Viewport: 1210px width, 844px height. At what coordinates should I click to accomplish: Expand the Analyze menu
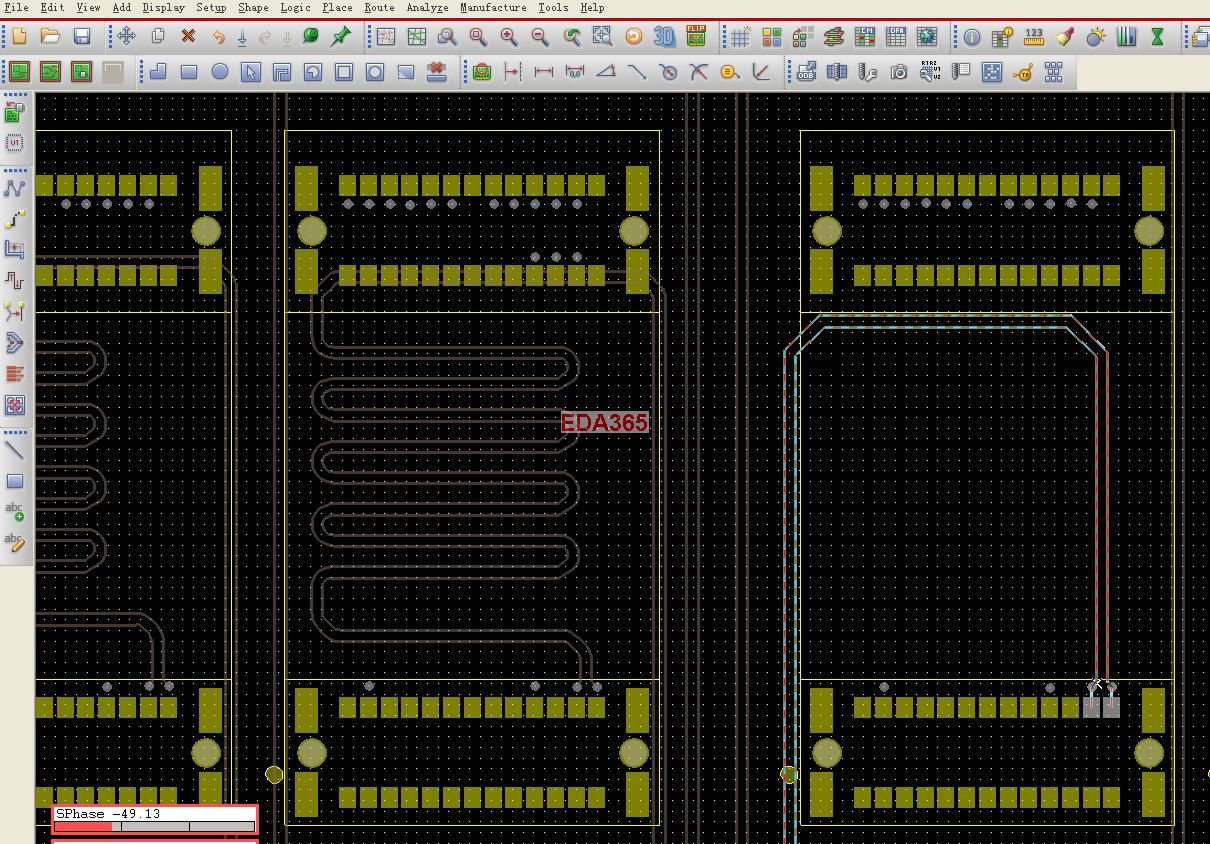[x=427, y=7]
